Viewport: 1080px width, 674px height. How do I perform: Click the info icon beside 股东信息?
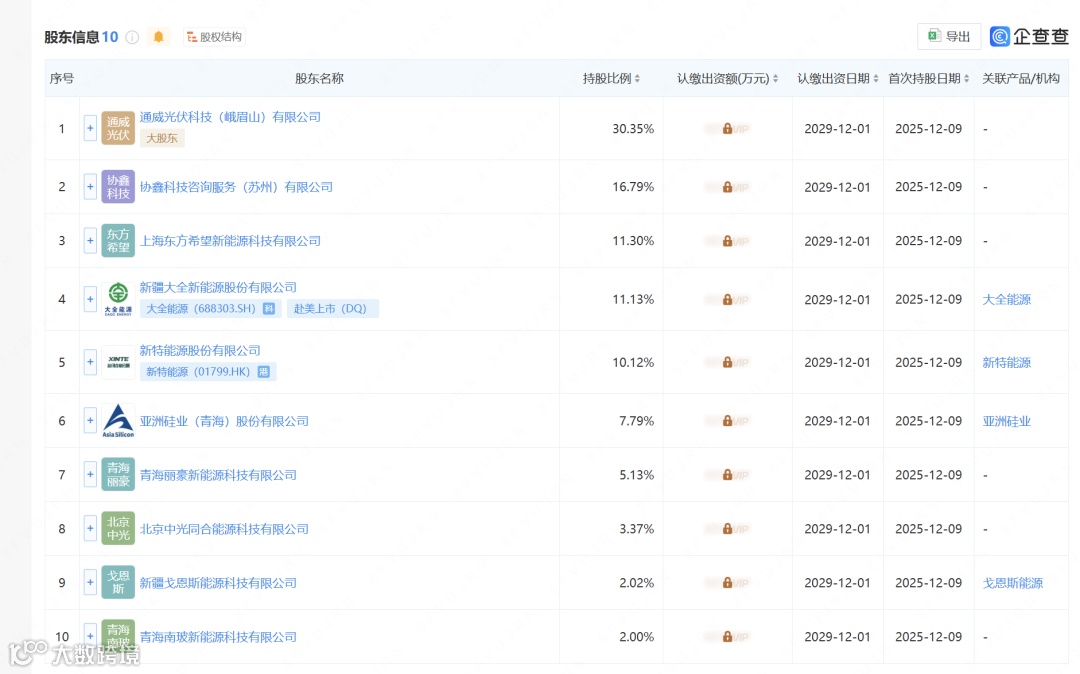(x=132, y=37)
